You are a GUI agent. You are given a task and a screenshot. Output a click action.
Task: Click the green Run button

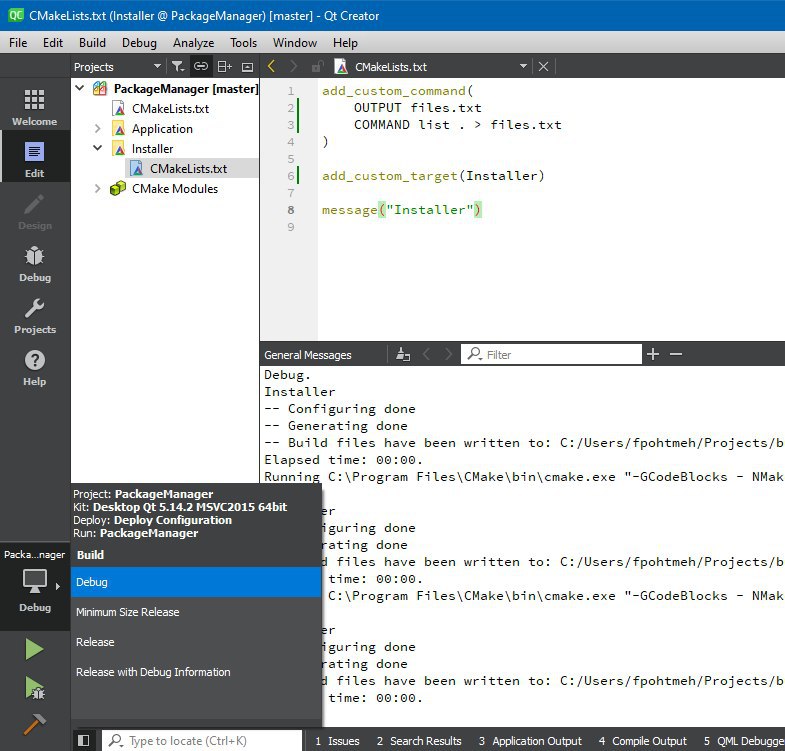35,649
